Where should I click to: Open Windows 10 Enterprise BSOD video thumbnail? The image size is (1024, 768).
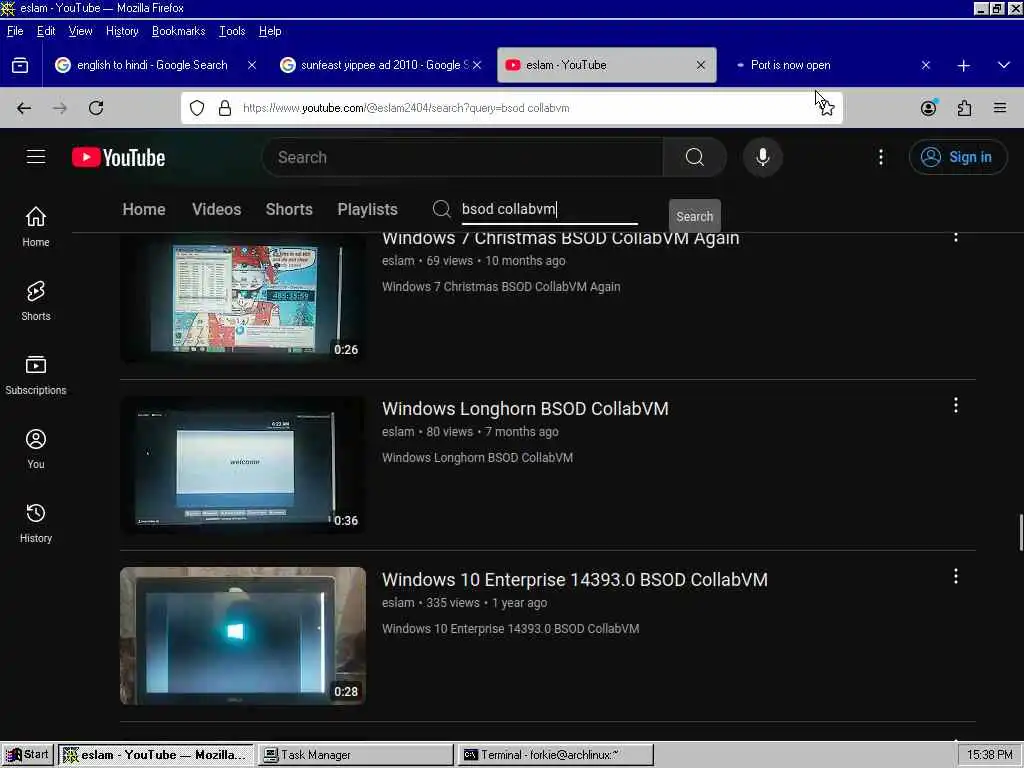click(x=243, y=635)
